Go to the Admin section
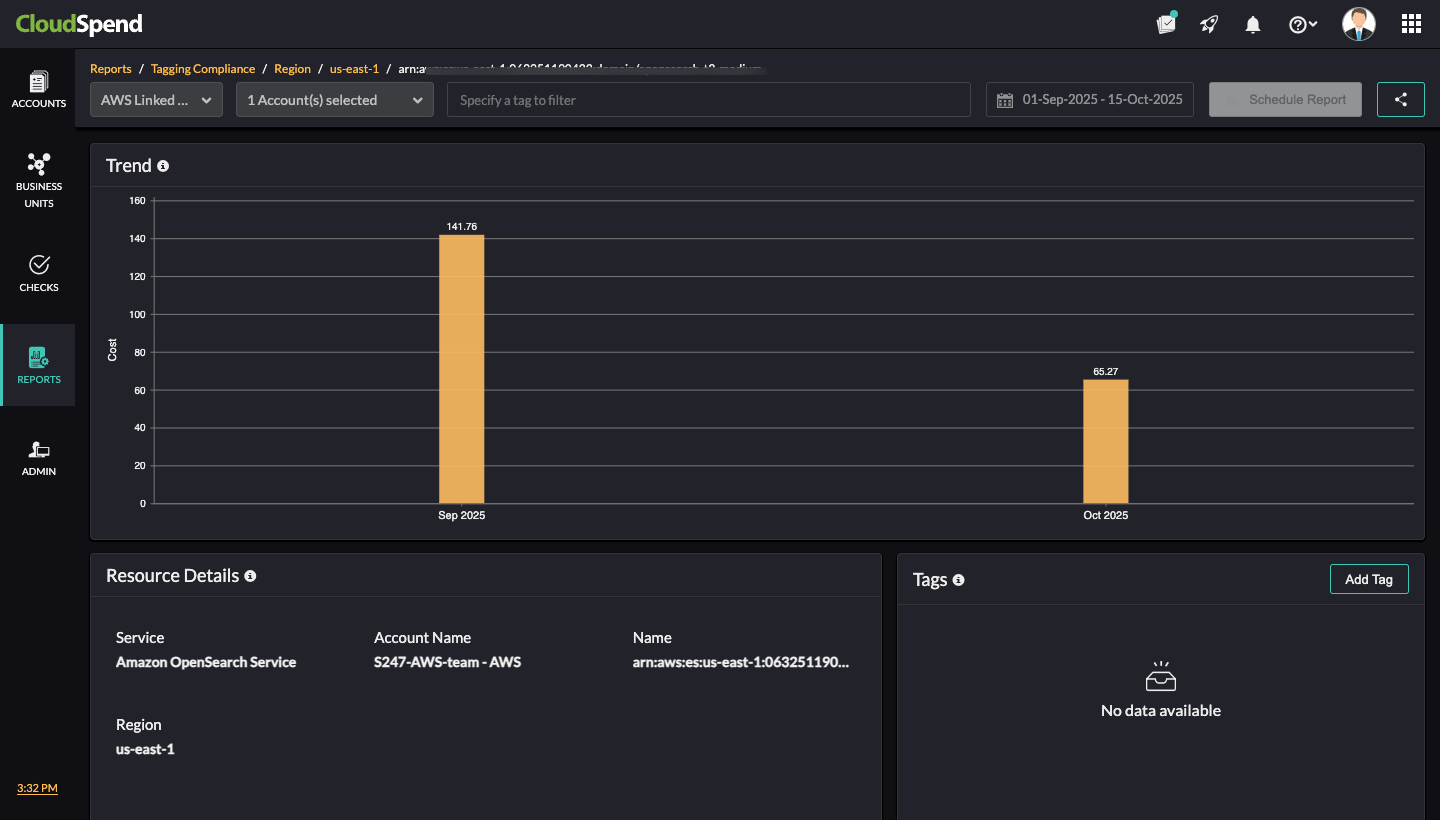The image size is (1440, 820). (x=39, y=457)
